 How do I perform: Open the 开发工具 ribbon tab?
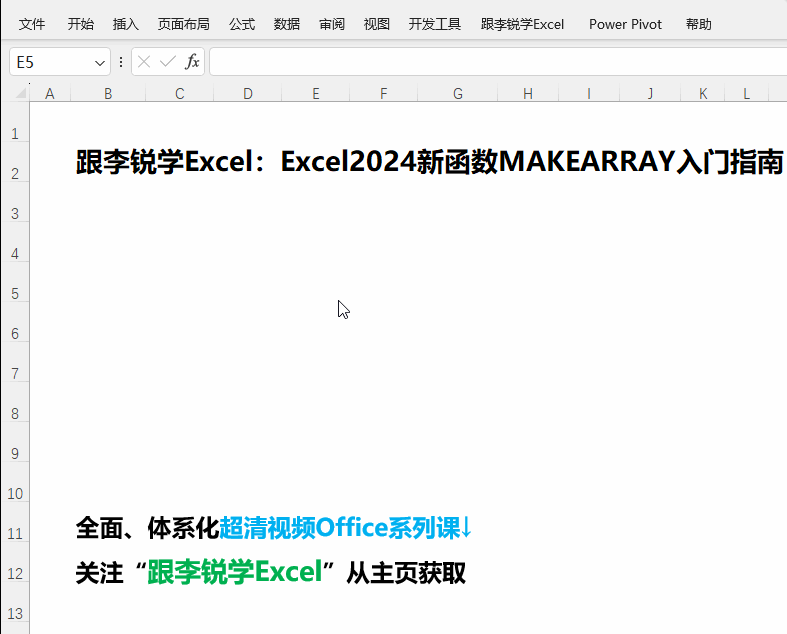coord(435,24)
